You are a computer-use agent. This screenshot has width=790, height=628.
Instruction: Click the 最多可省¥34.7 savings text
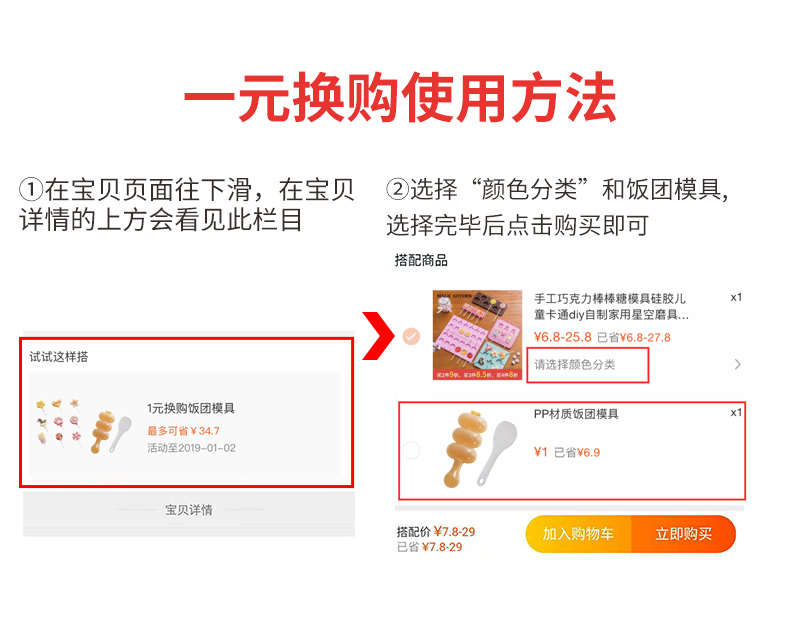click(x=183, y=431)
